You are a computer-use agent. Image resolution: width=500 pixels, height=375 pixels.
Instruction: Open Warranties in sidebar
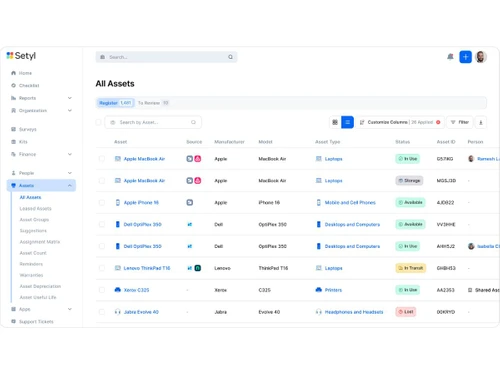pos(31,275)
